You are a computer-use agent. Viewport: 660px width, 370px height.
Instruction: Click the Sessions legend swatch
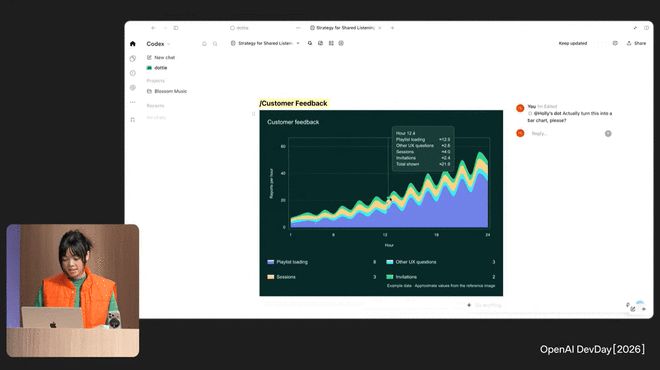(x=271, y=277)
